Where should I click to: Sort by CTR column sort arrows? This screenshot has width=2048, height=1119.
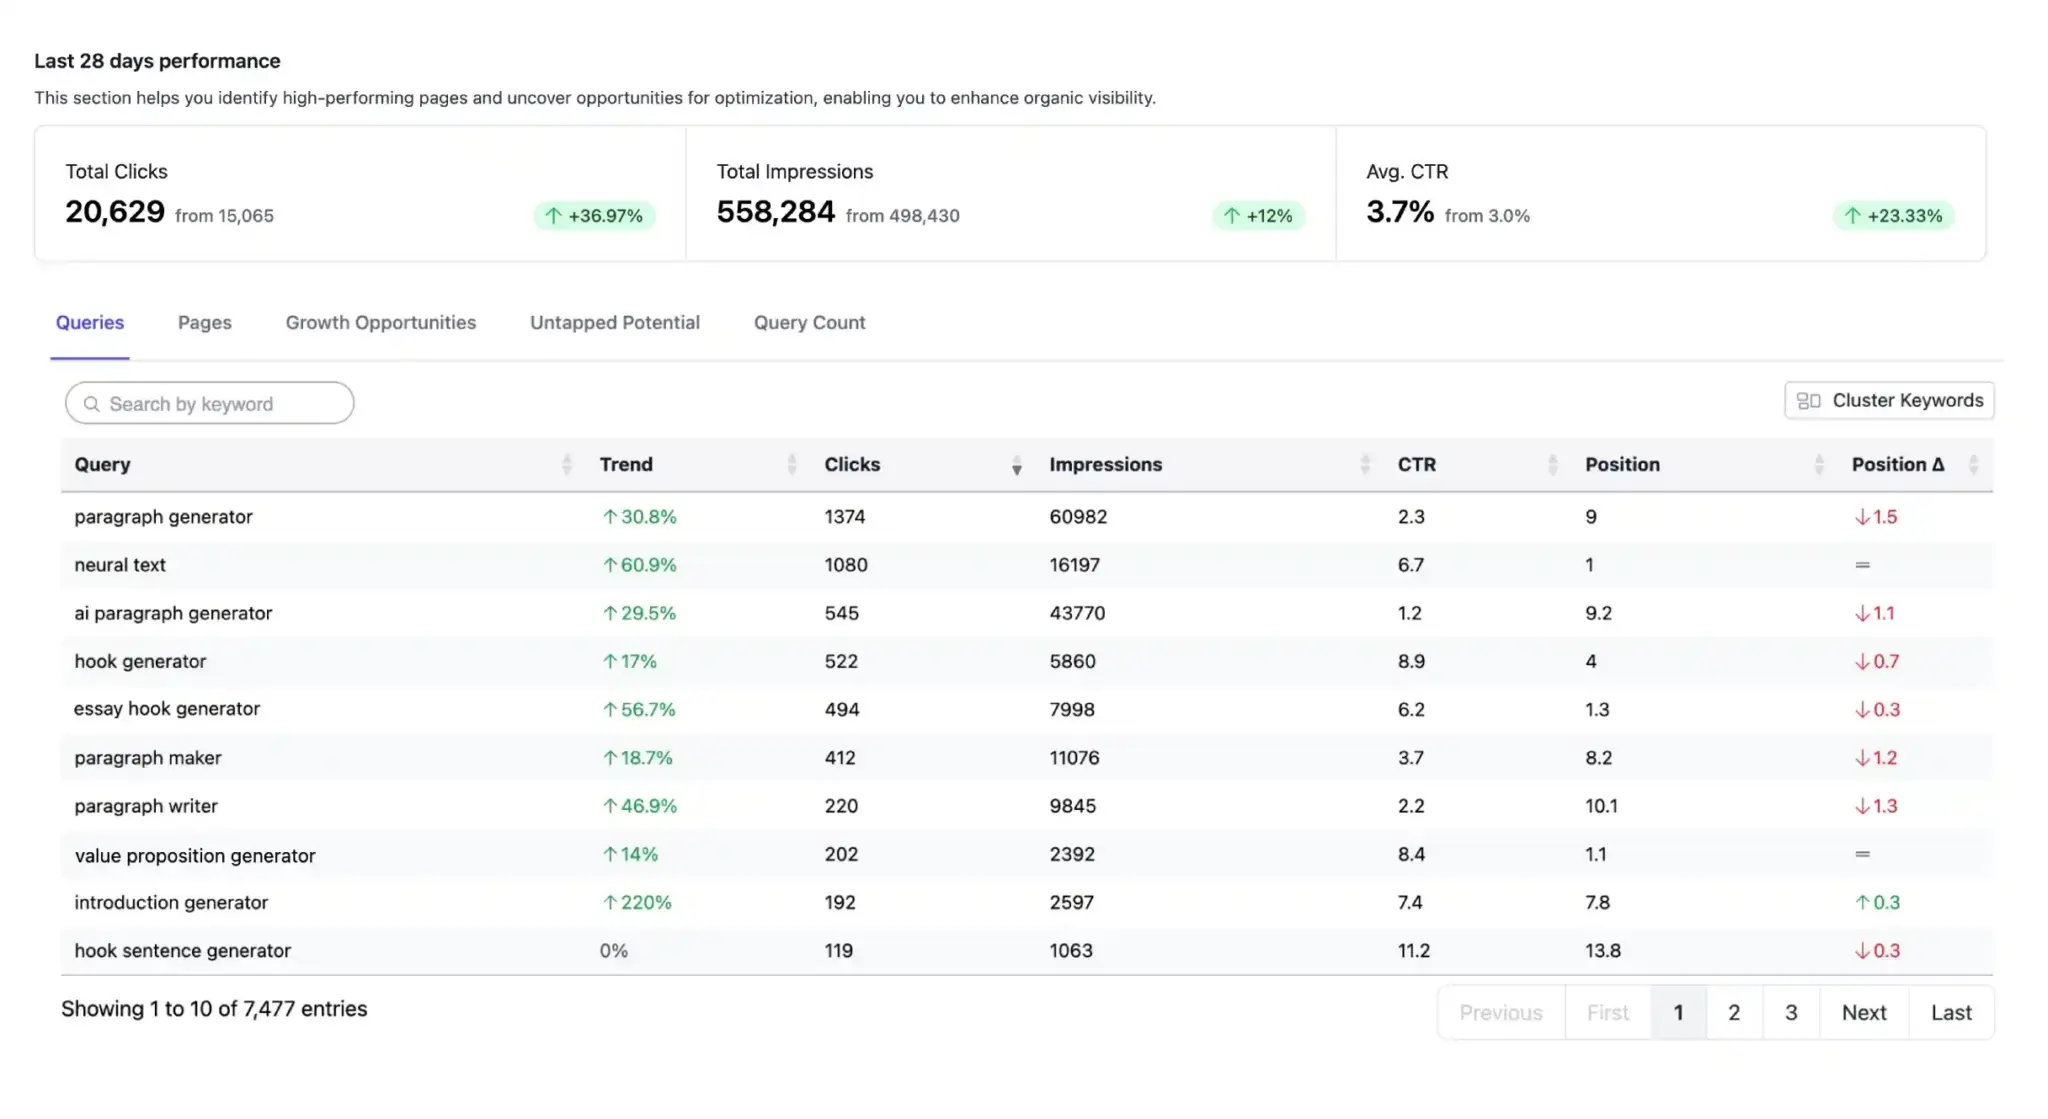pyautogui.click(x=1553, y=464)
